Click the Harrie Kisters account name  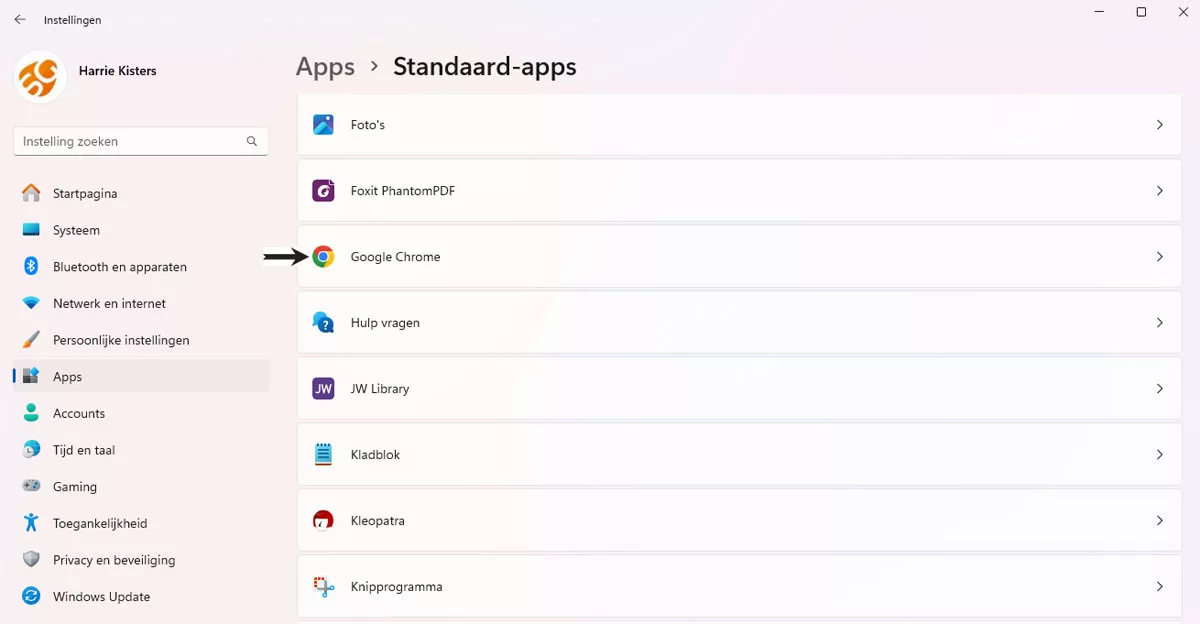117,71
